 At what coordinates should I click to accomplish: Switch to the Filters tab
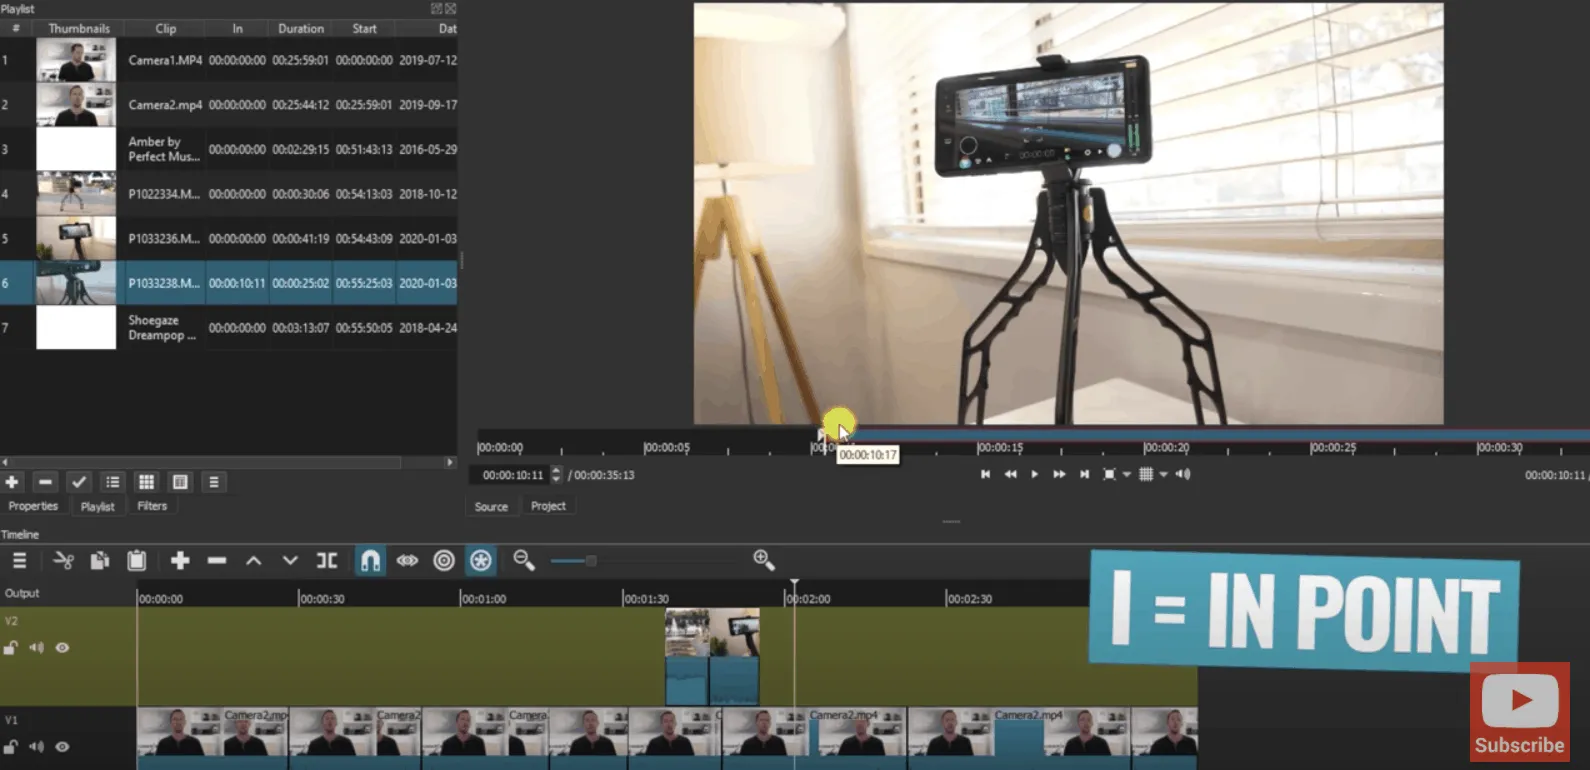pyautogui.click(x=152, y=506)
